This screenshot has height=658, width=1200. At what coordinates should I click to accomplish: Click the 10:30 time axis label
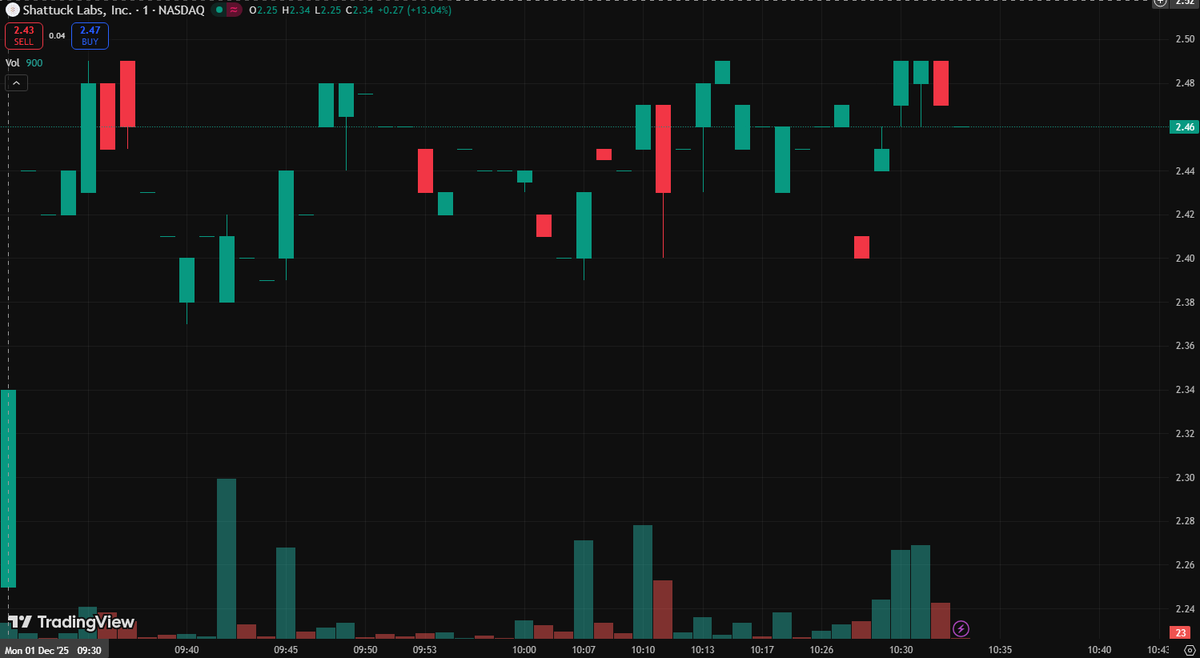901,649
